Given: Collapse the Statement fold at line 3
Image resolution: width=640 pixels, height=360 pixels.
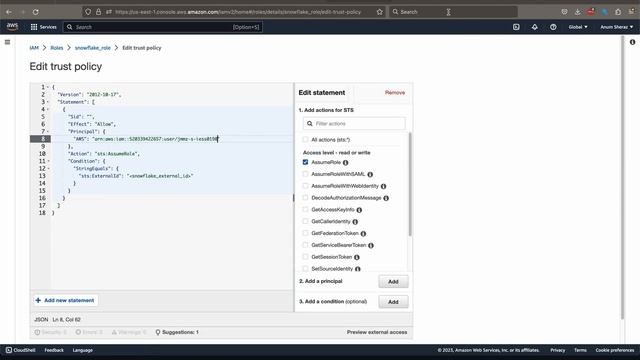Looking at the screenshot, I should point(48,102).
